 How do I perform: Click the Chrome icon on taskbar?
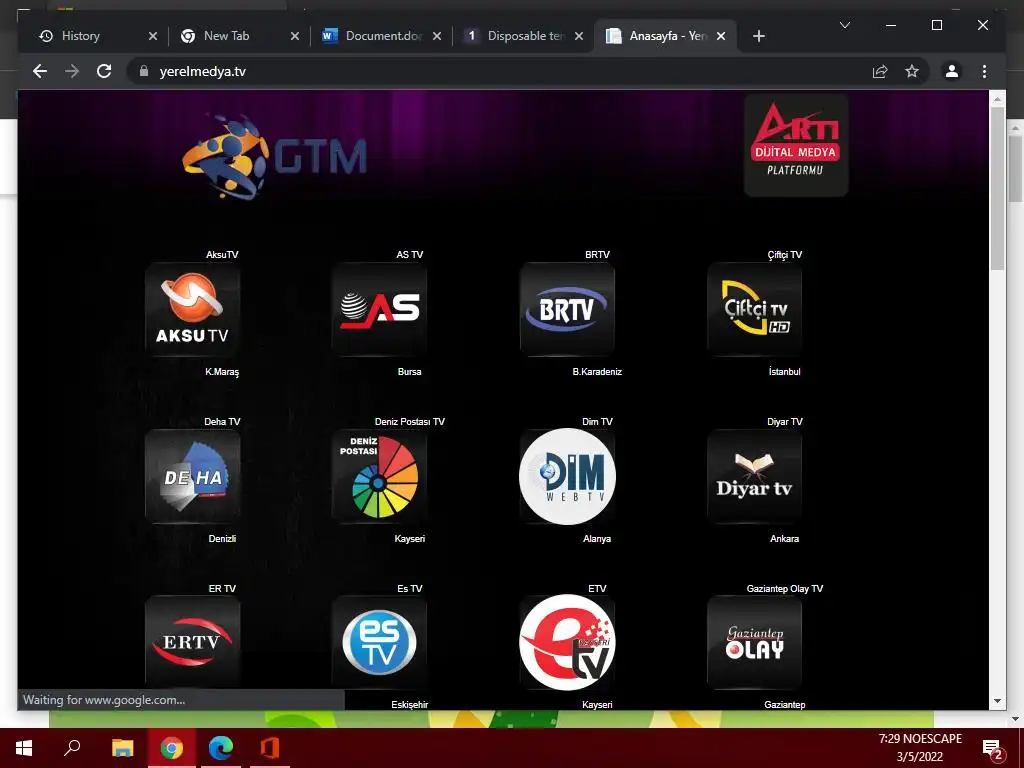(x=172, y=748)
